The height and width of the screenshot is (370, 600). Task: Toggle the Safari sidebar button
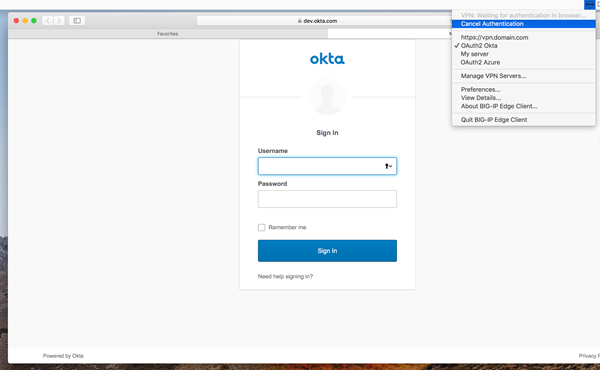click(77, 21)
